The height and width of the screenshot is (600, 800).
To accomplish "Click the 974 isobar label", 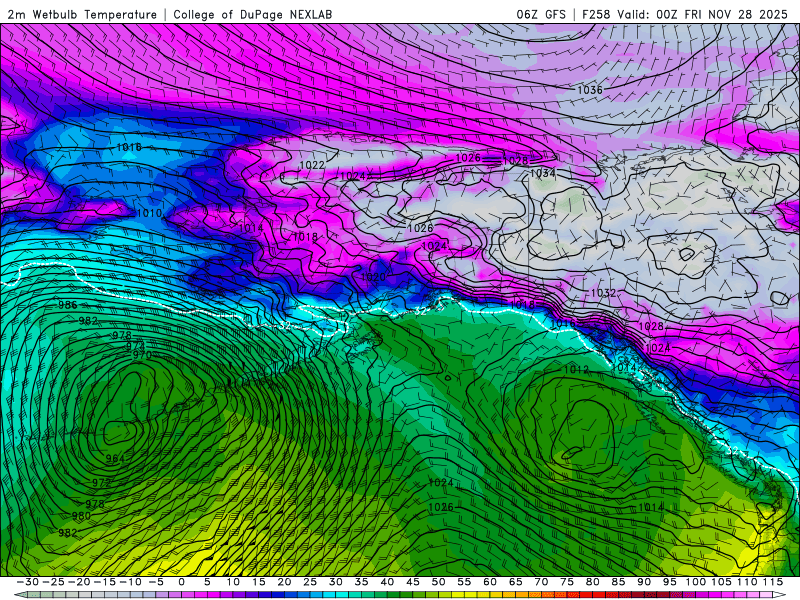I will click(x=135, y=346).
